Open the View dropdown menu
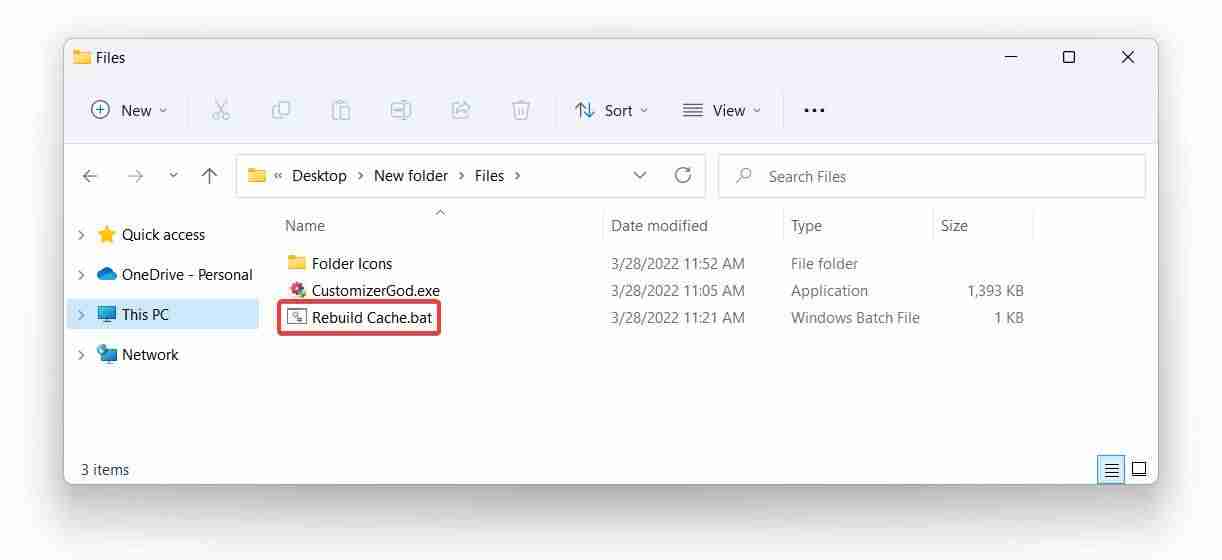1222x560 pixels. pos(722,110)
